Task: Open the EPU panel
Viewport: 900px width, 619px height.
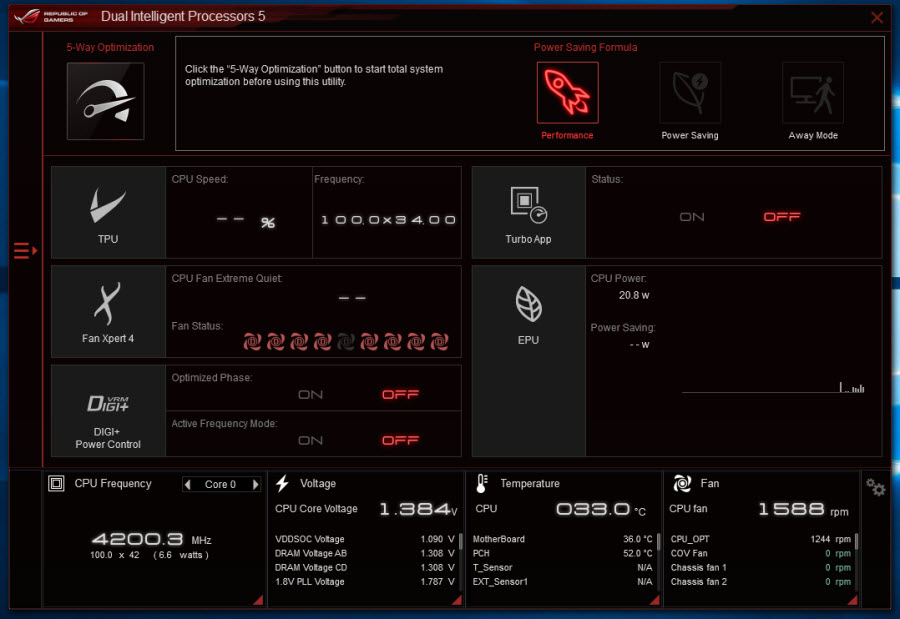Action: (528, 361)
